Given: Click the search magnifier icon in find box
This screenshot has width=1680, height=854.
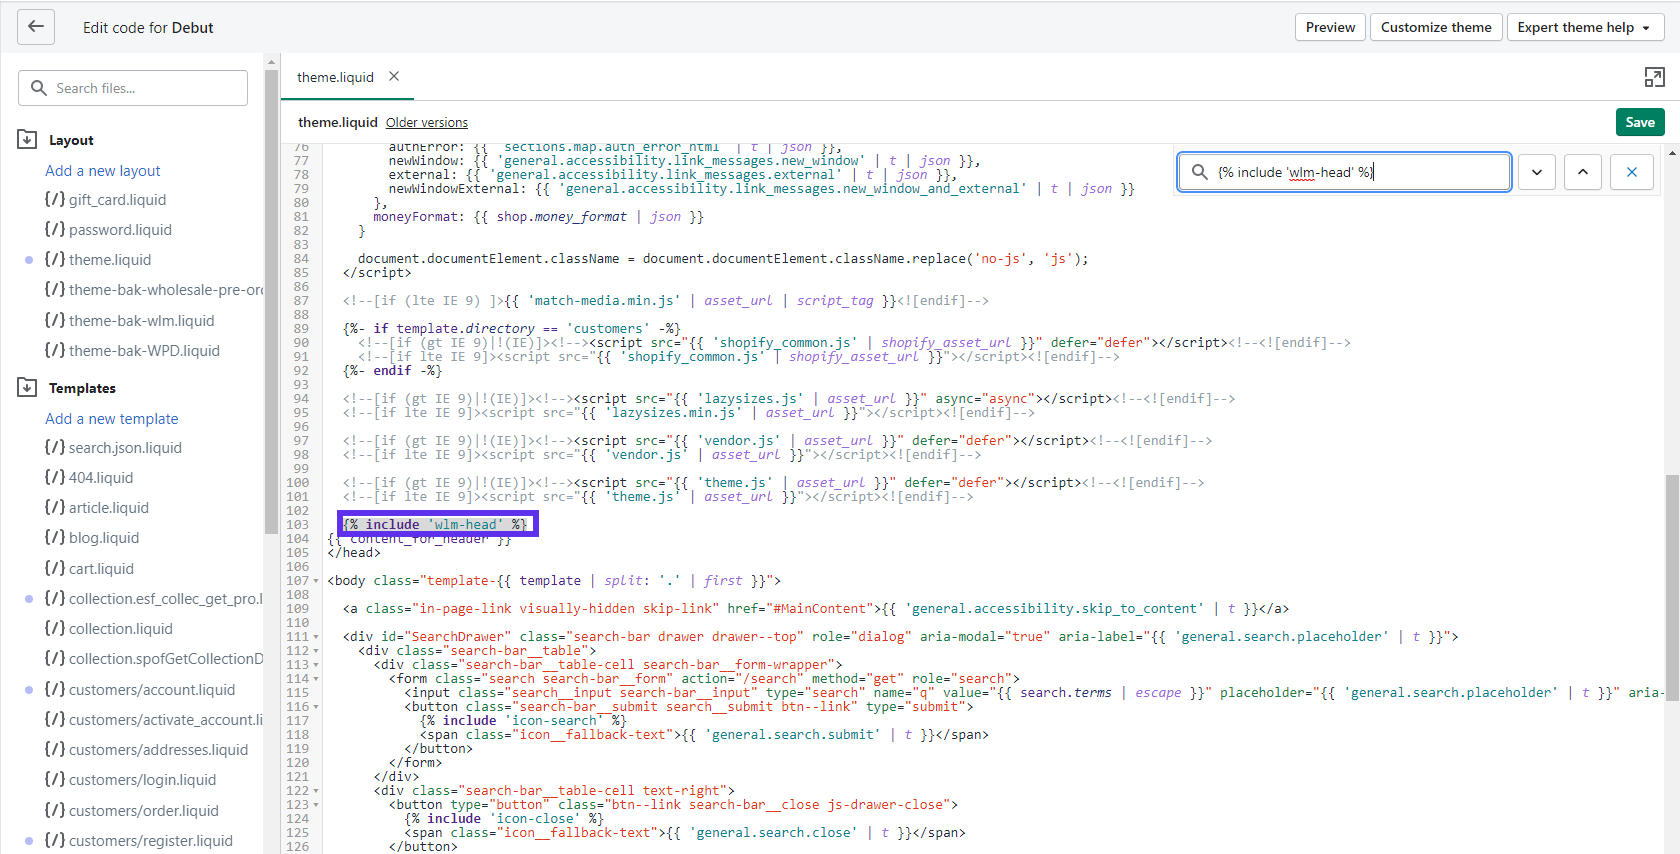Looking at the screenshot, I should click(x=1199, y=172).
